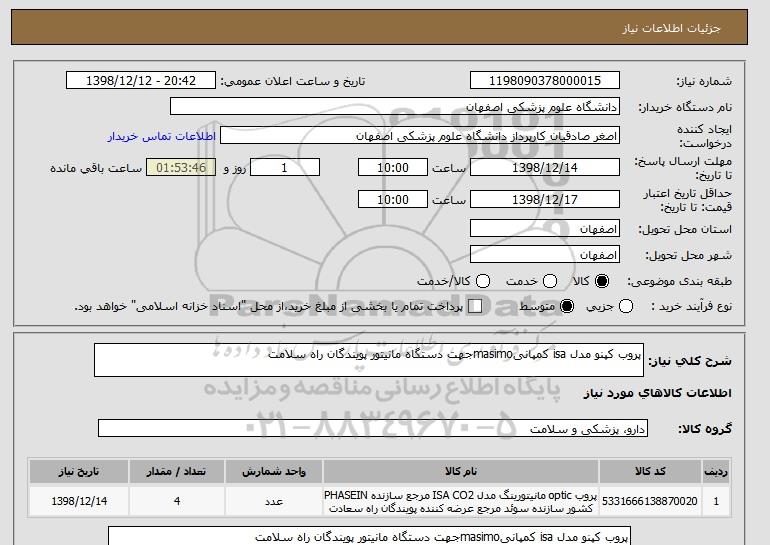This screenshot has height=545, width=770.
Task: Select the کالا/خدمت radio button
Action: click(483, 281)
